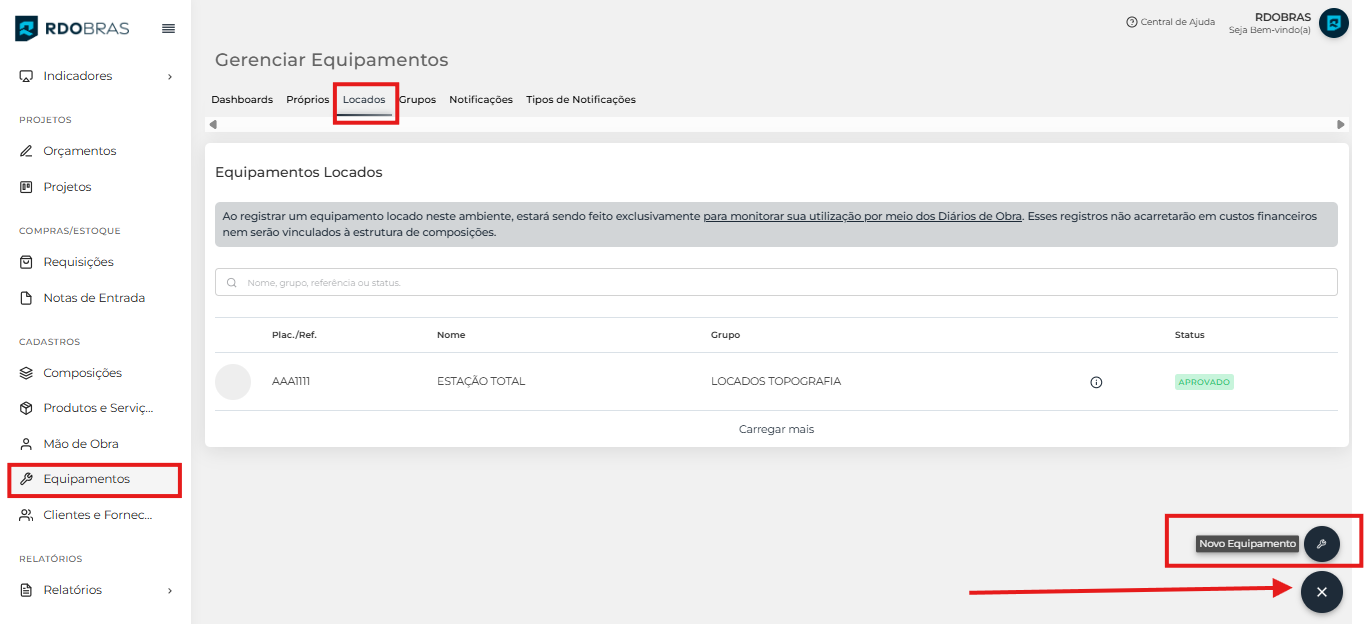Open Central de Ajuda help

[x=1170, y=22]
